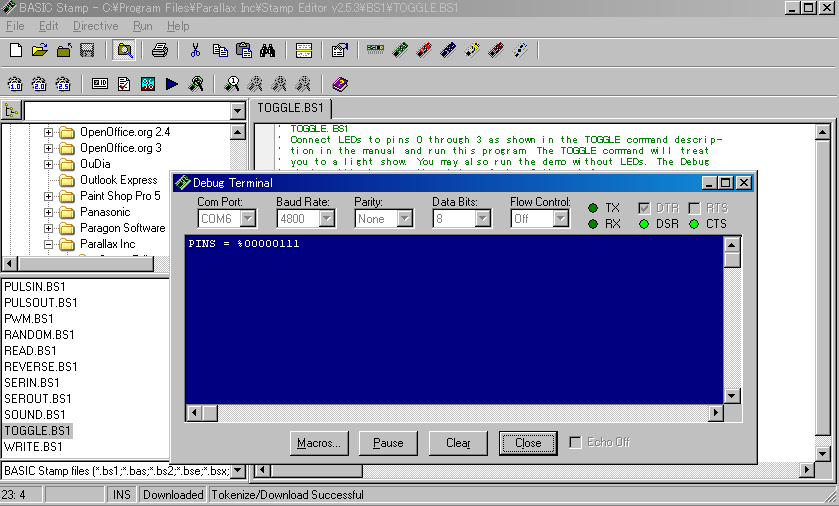Create a new file with the New icon
Screen dimensions: 839x506
coord(16,51)
